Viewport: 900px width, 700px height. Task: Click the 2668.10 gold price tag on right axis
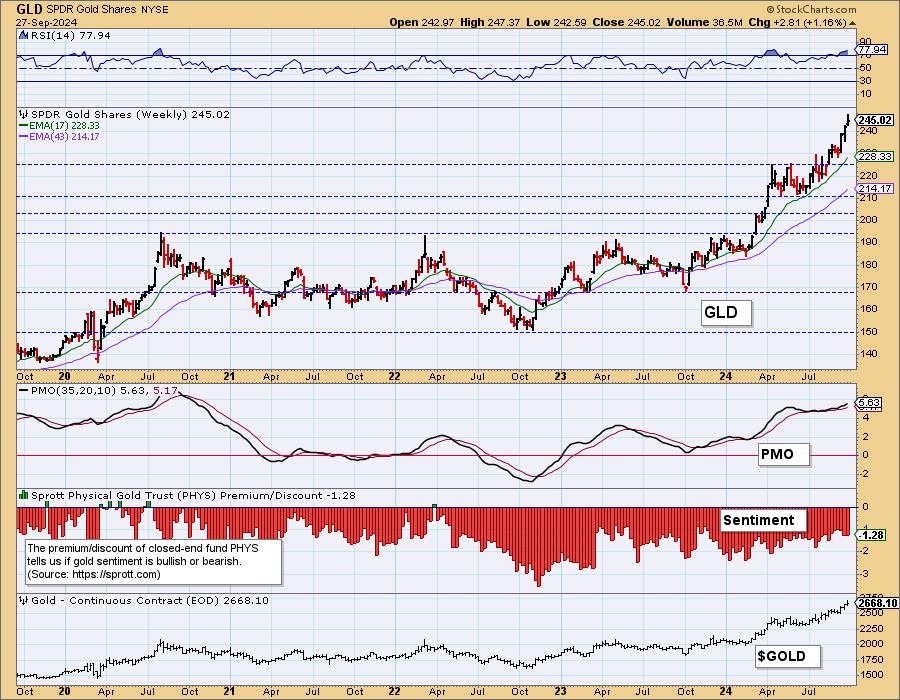point(876,603)
